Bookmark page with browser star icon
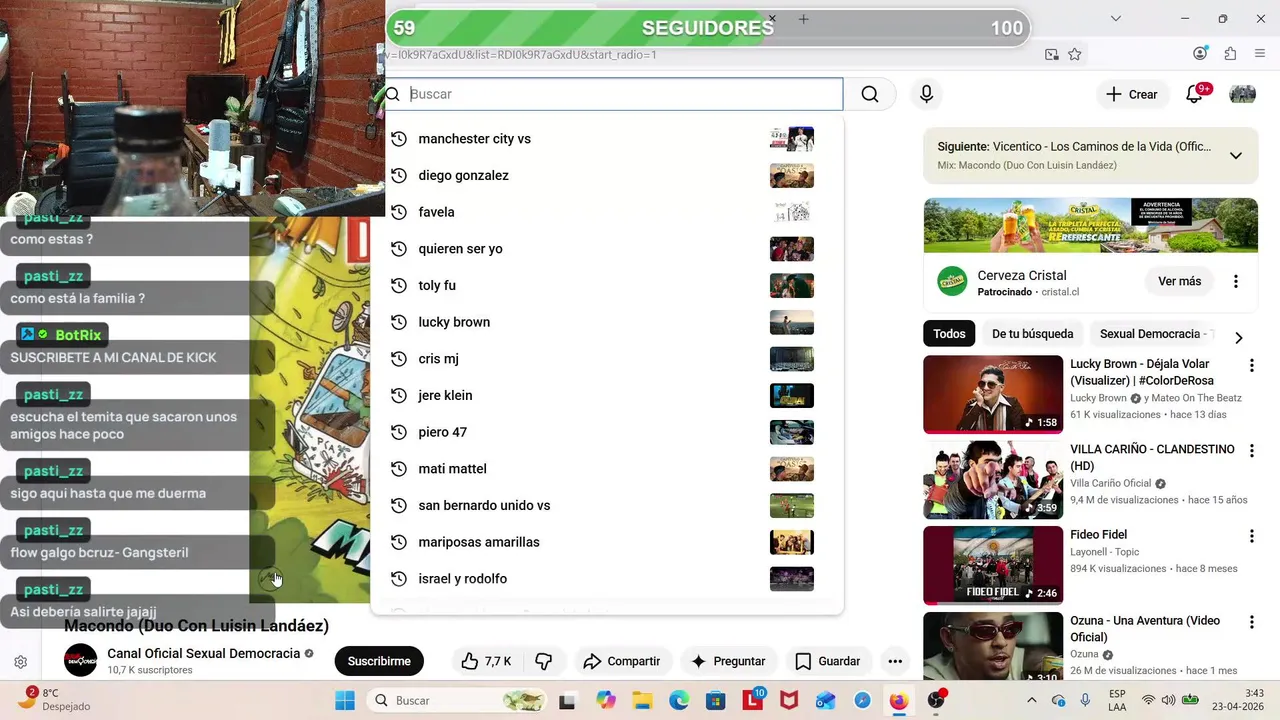 (x=1075, y=54)
